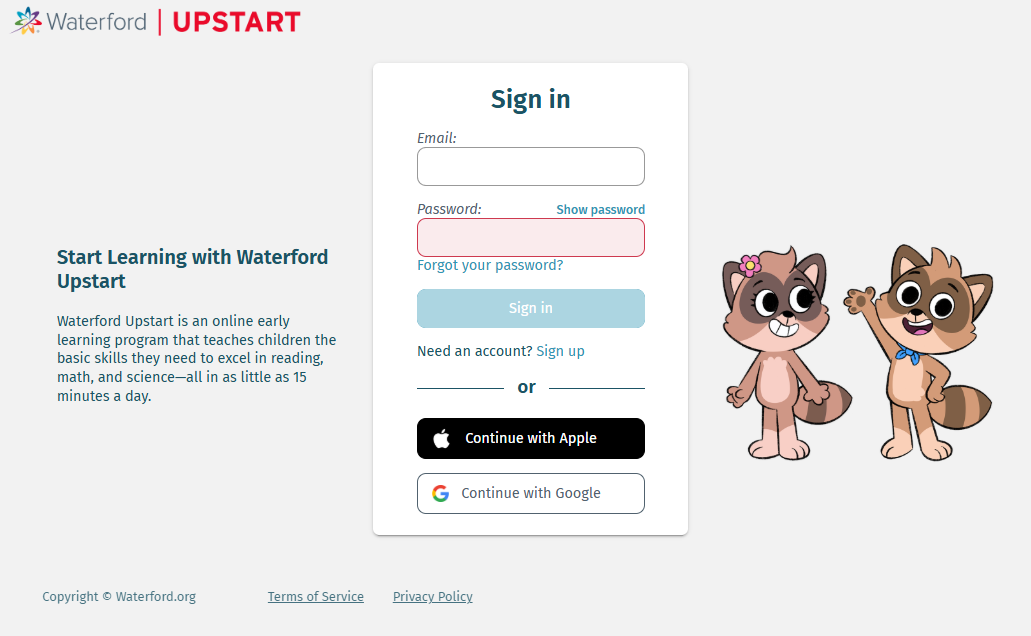
Task: Click the Google G logo icon
Action: (x=440, y=493)
